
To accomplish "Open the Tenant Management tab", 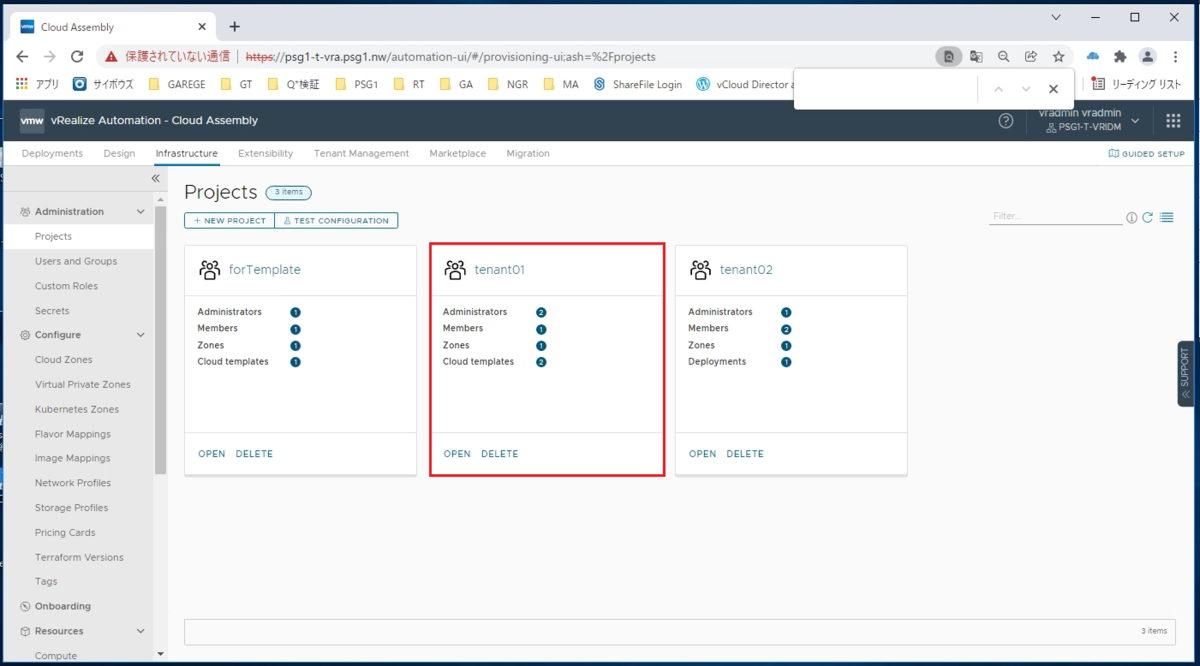I will pos(361,153).
